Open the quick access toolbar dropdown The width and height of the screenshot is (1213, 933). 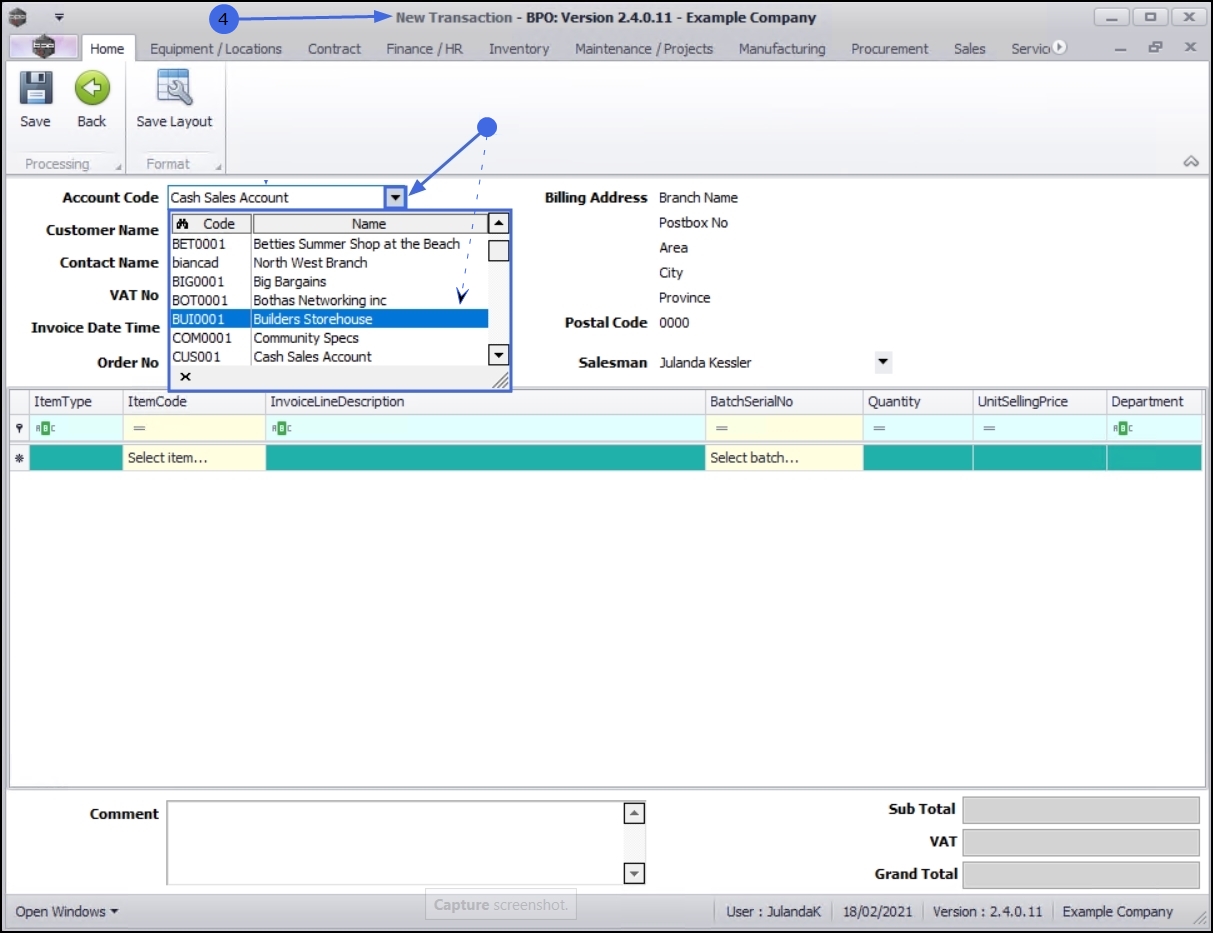(59, 17)
